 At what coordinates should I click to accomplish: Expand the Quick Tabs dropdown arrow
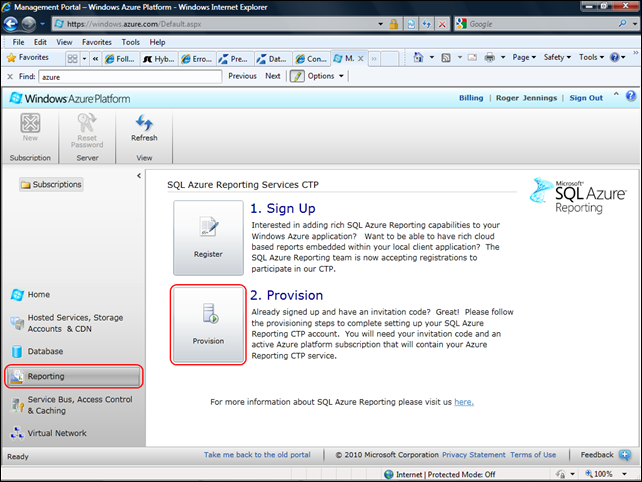pos(84,59)
